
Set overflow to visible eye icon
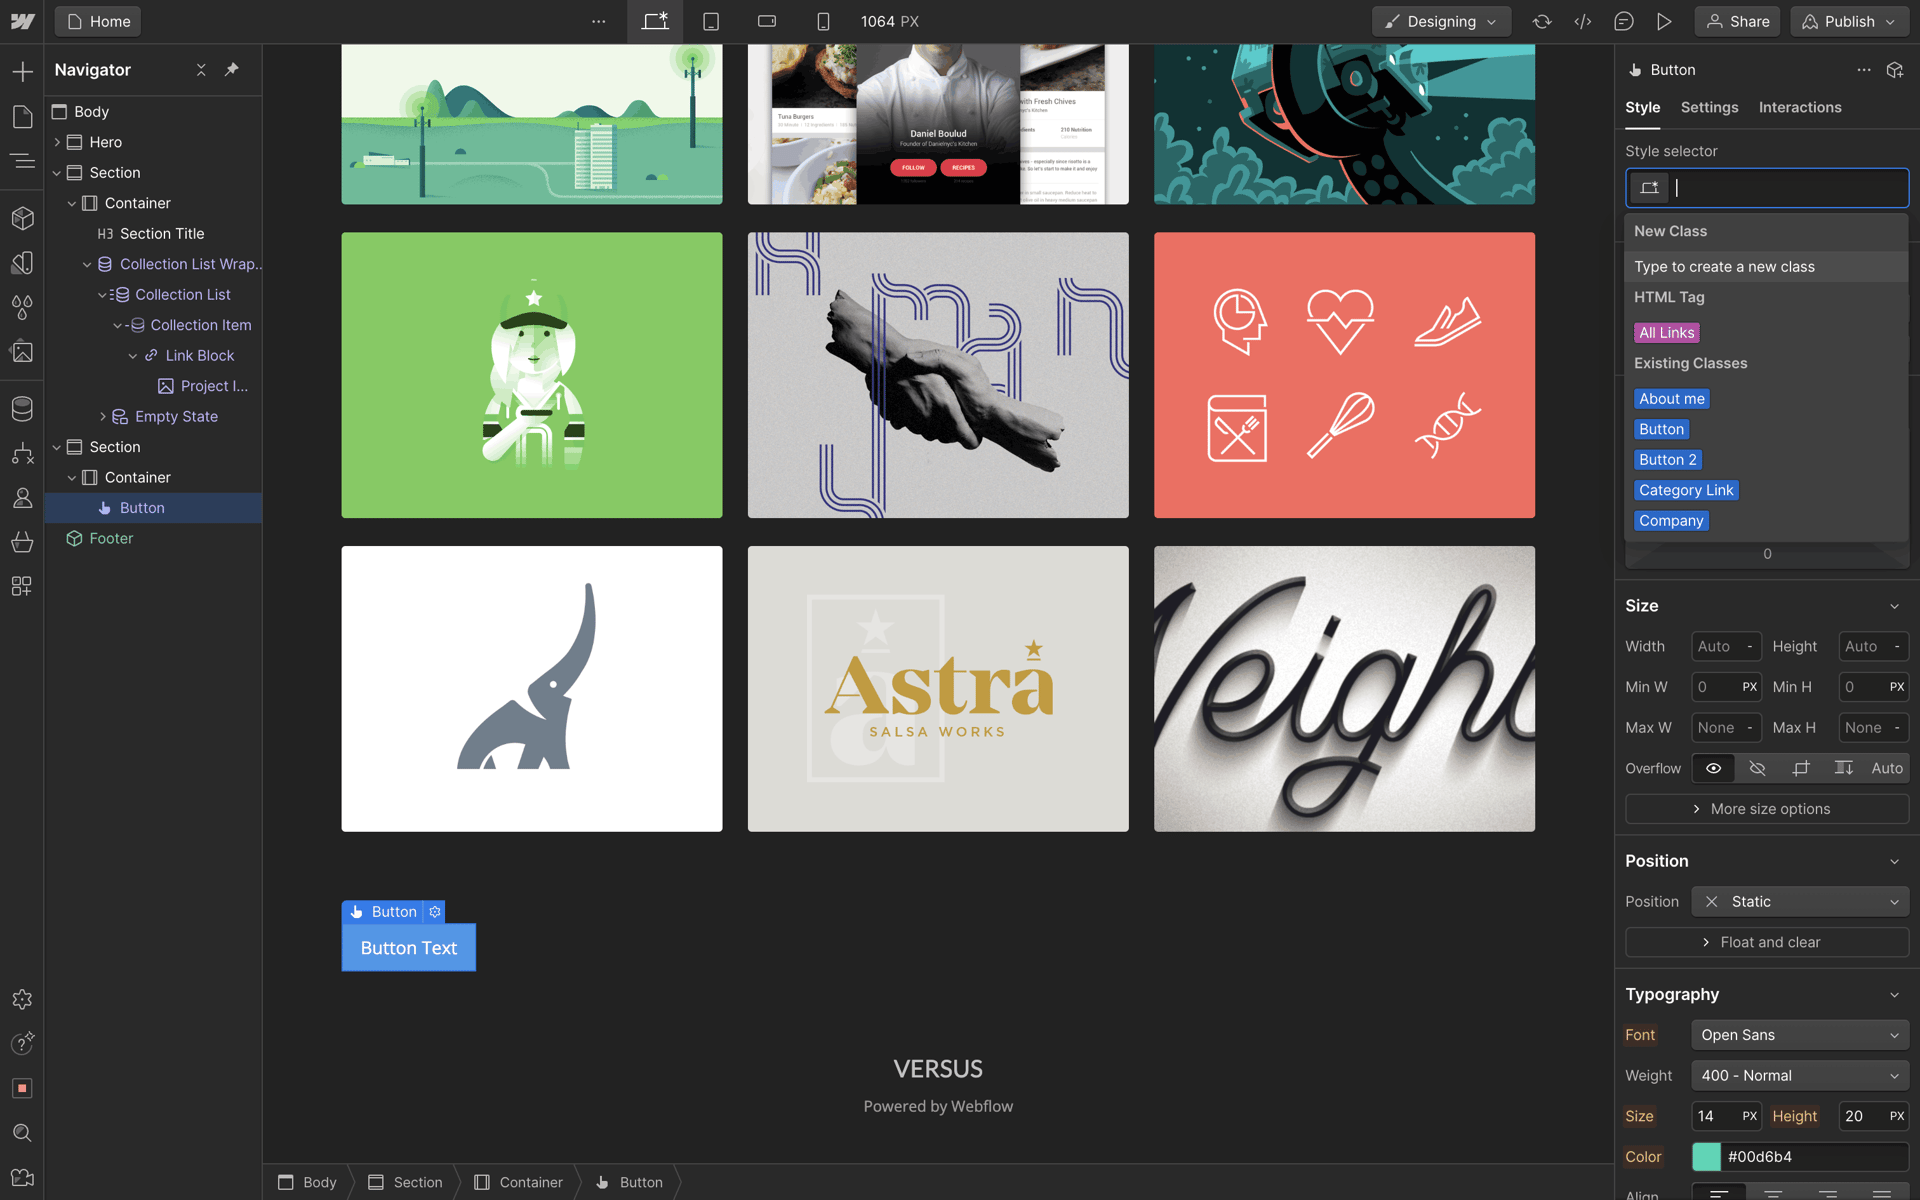coord(1713,768)
